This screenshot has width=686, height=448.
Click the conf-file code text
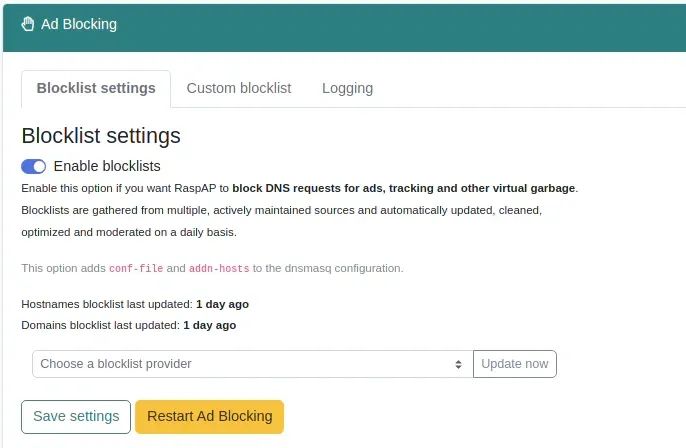(x=136, y=269)
